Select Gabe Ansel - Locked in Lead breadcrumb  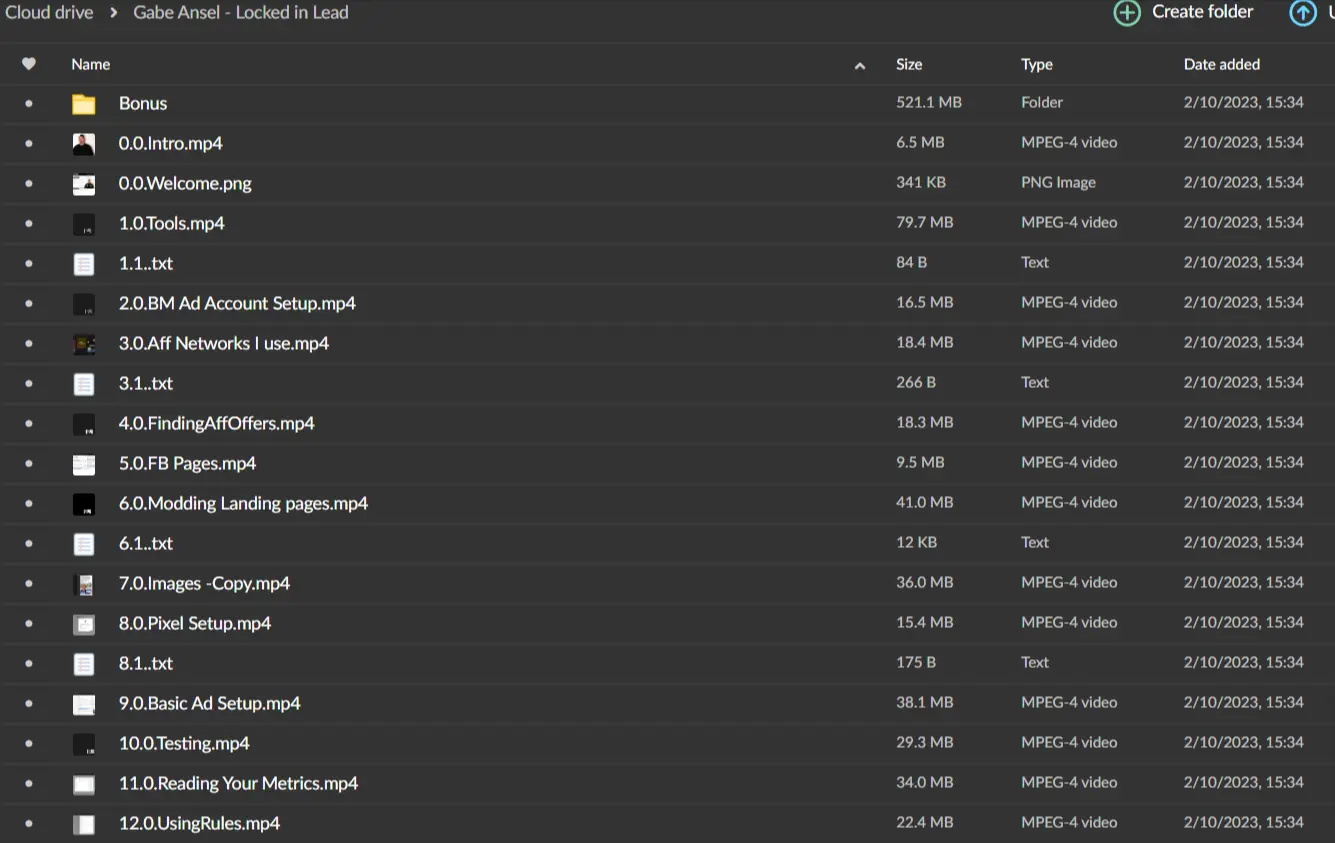tap(241, 13)
